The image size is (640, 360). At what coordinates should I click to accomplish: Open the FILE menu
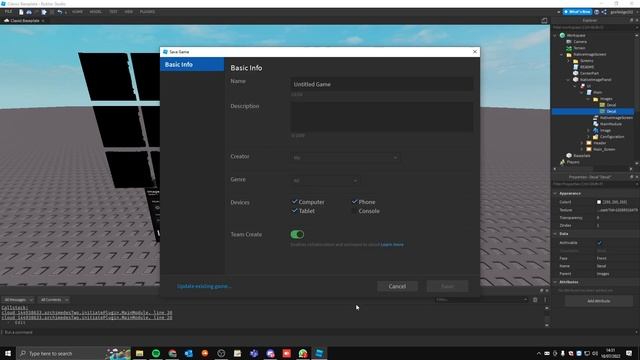click(x=8, y=12)
